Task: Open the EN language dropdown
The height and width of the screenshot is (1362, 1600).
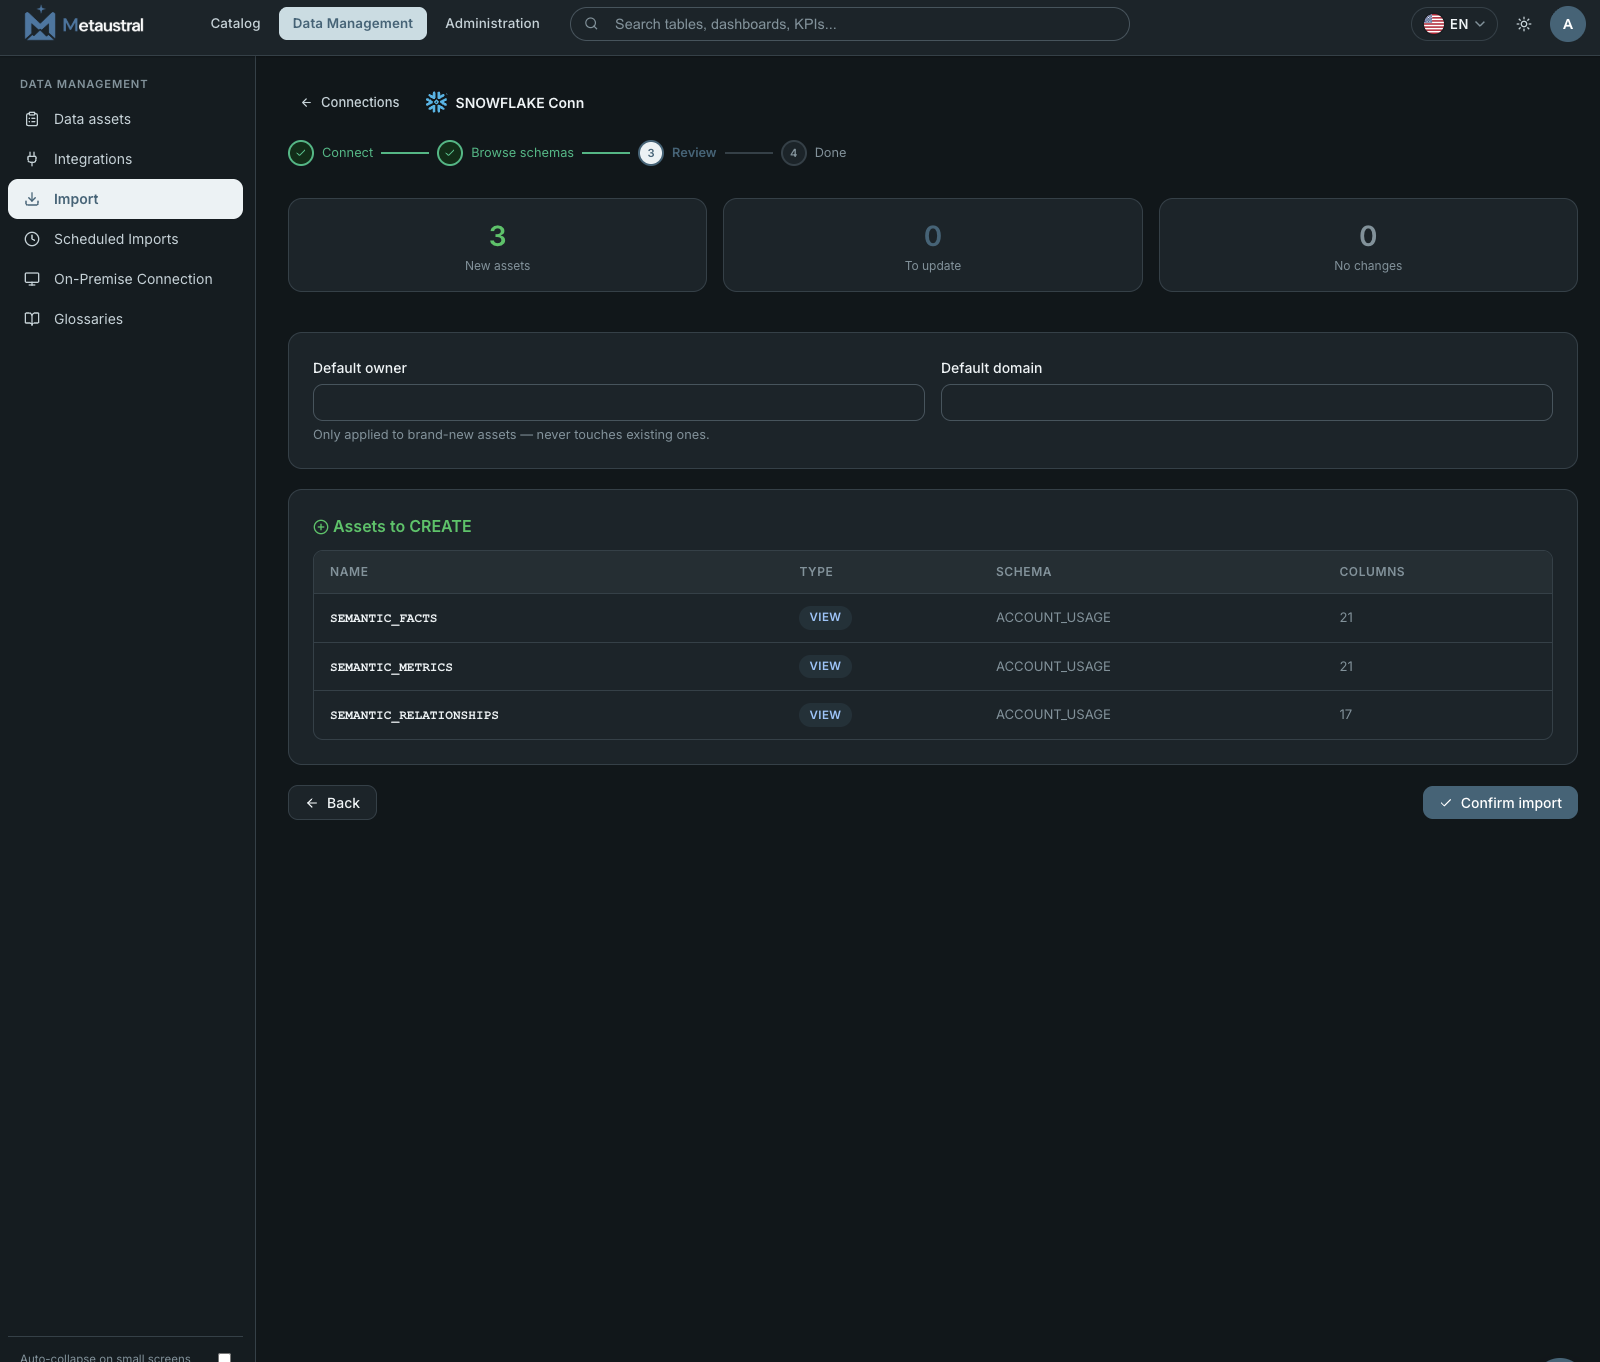Action: coord(1454,24)
